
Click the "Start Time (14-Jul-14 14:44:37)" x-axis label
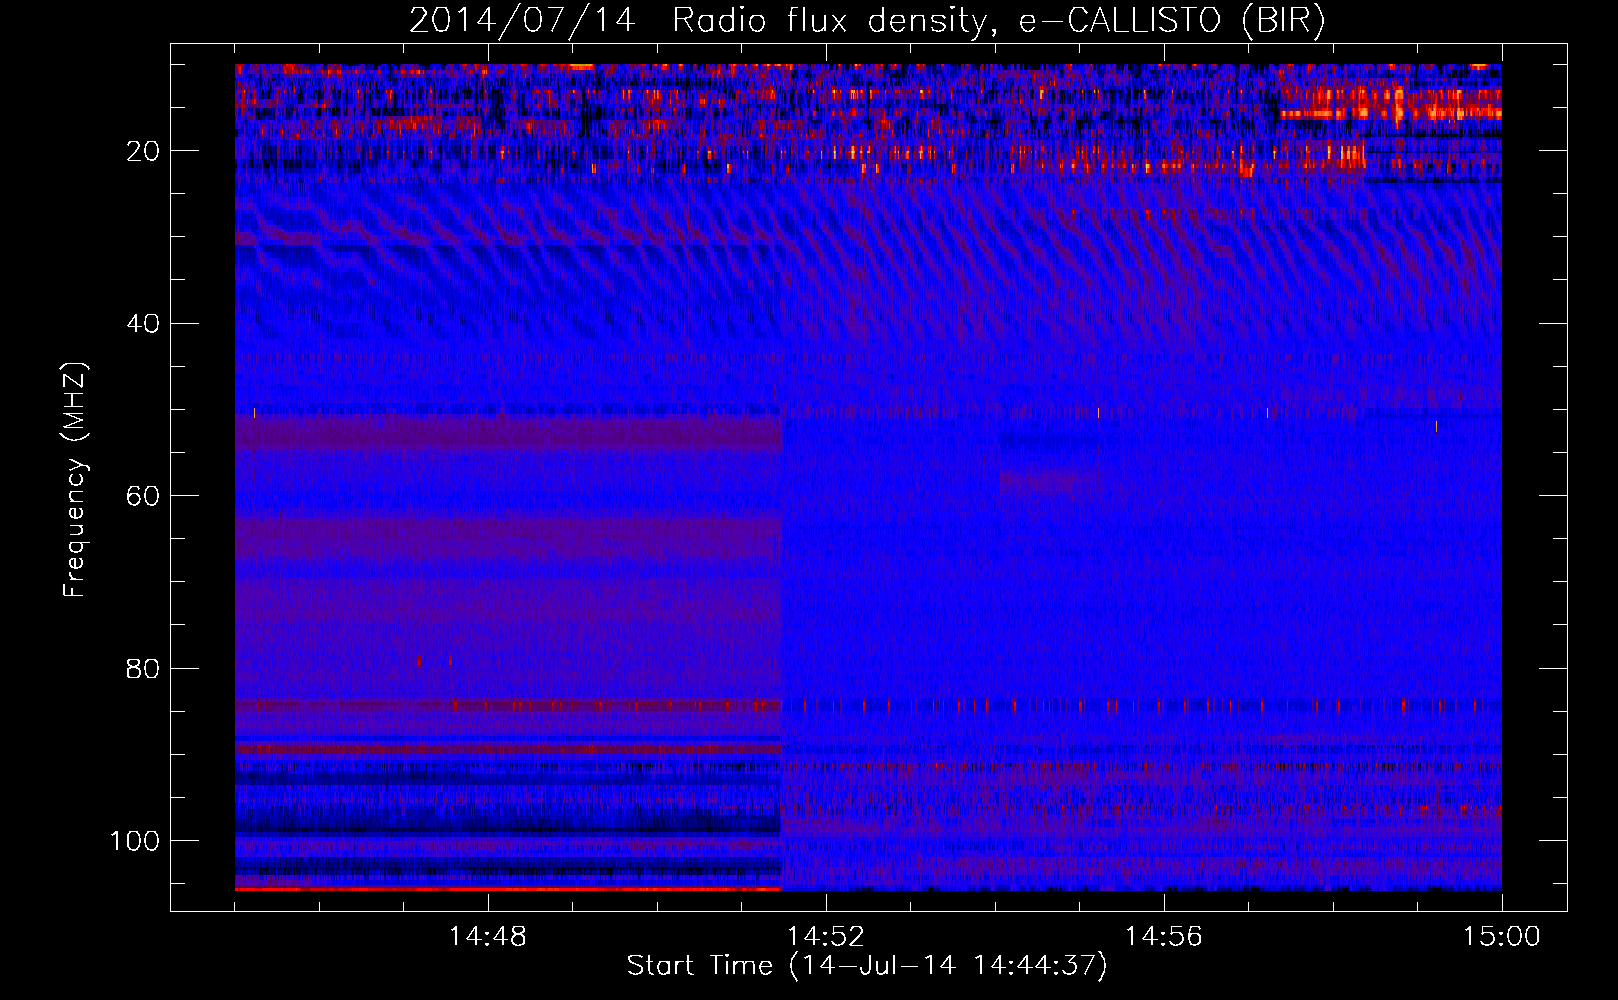point(867,966)
